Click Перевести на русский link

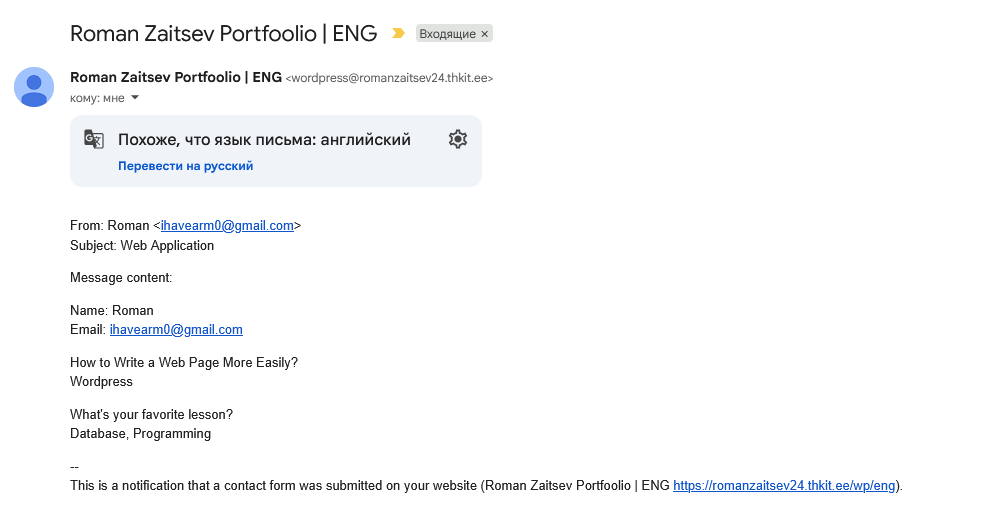coord(185,166)
